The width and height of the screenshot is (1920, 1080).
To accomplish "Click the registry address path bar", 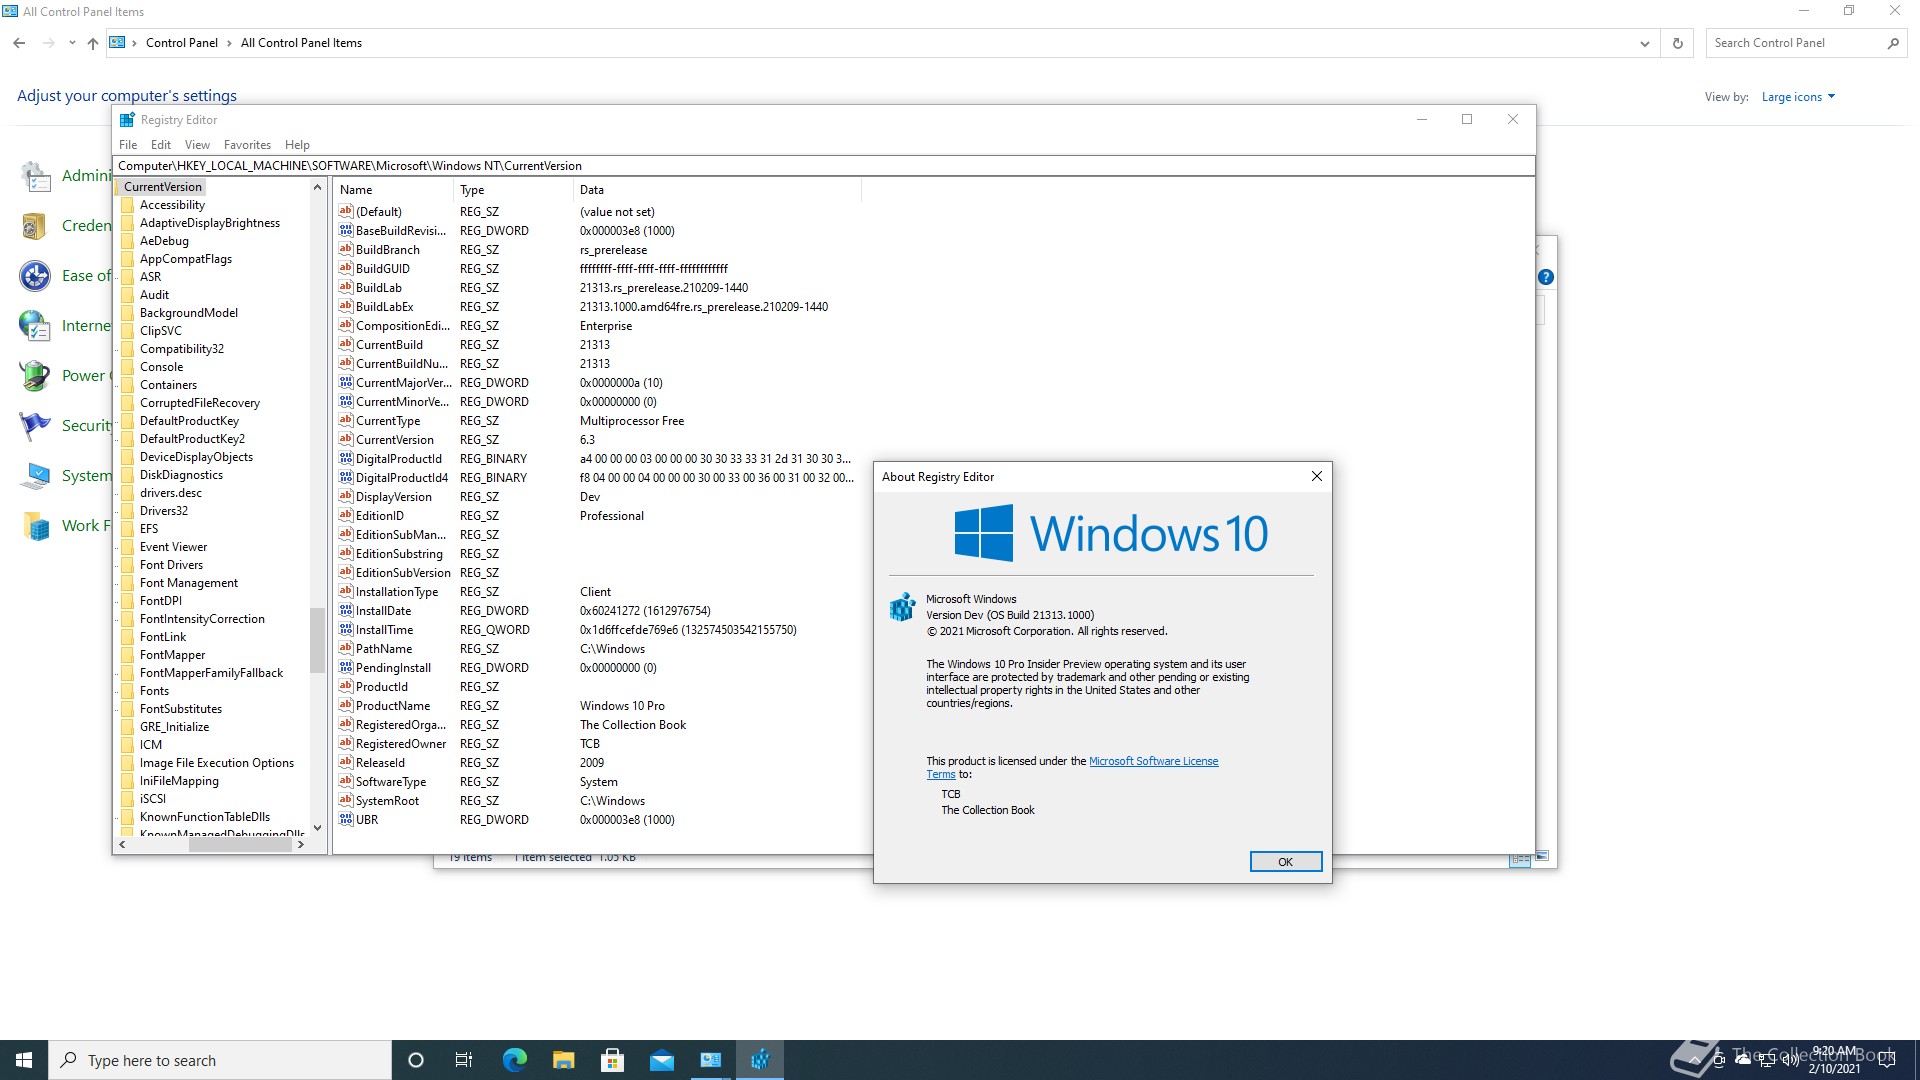I will coord(823,166).
